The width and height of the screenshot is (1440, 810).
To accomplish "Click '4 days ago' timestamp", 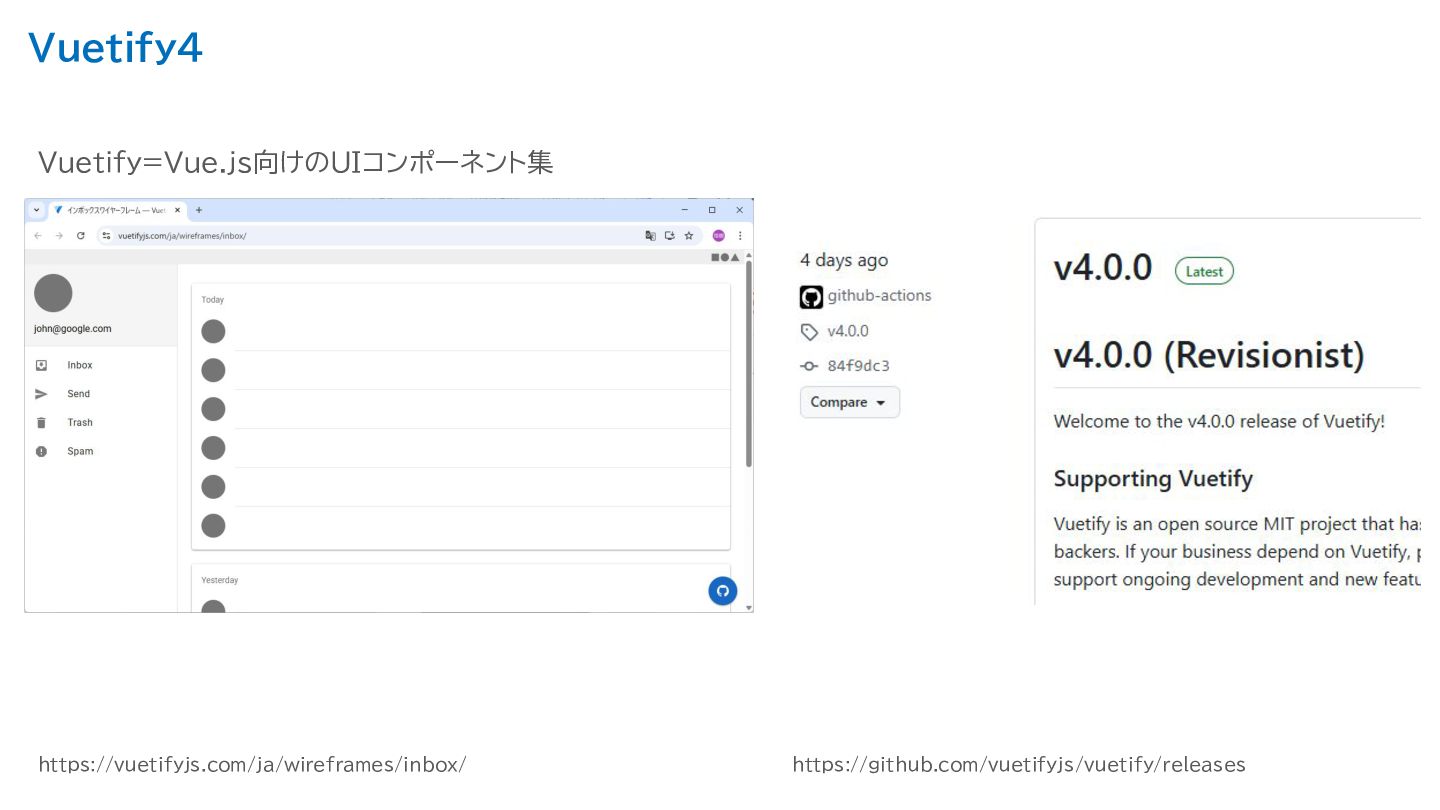I will click(x=844, y=260).
